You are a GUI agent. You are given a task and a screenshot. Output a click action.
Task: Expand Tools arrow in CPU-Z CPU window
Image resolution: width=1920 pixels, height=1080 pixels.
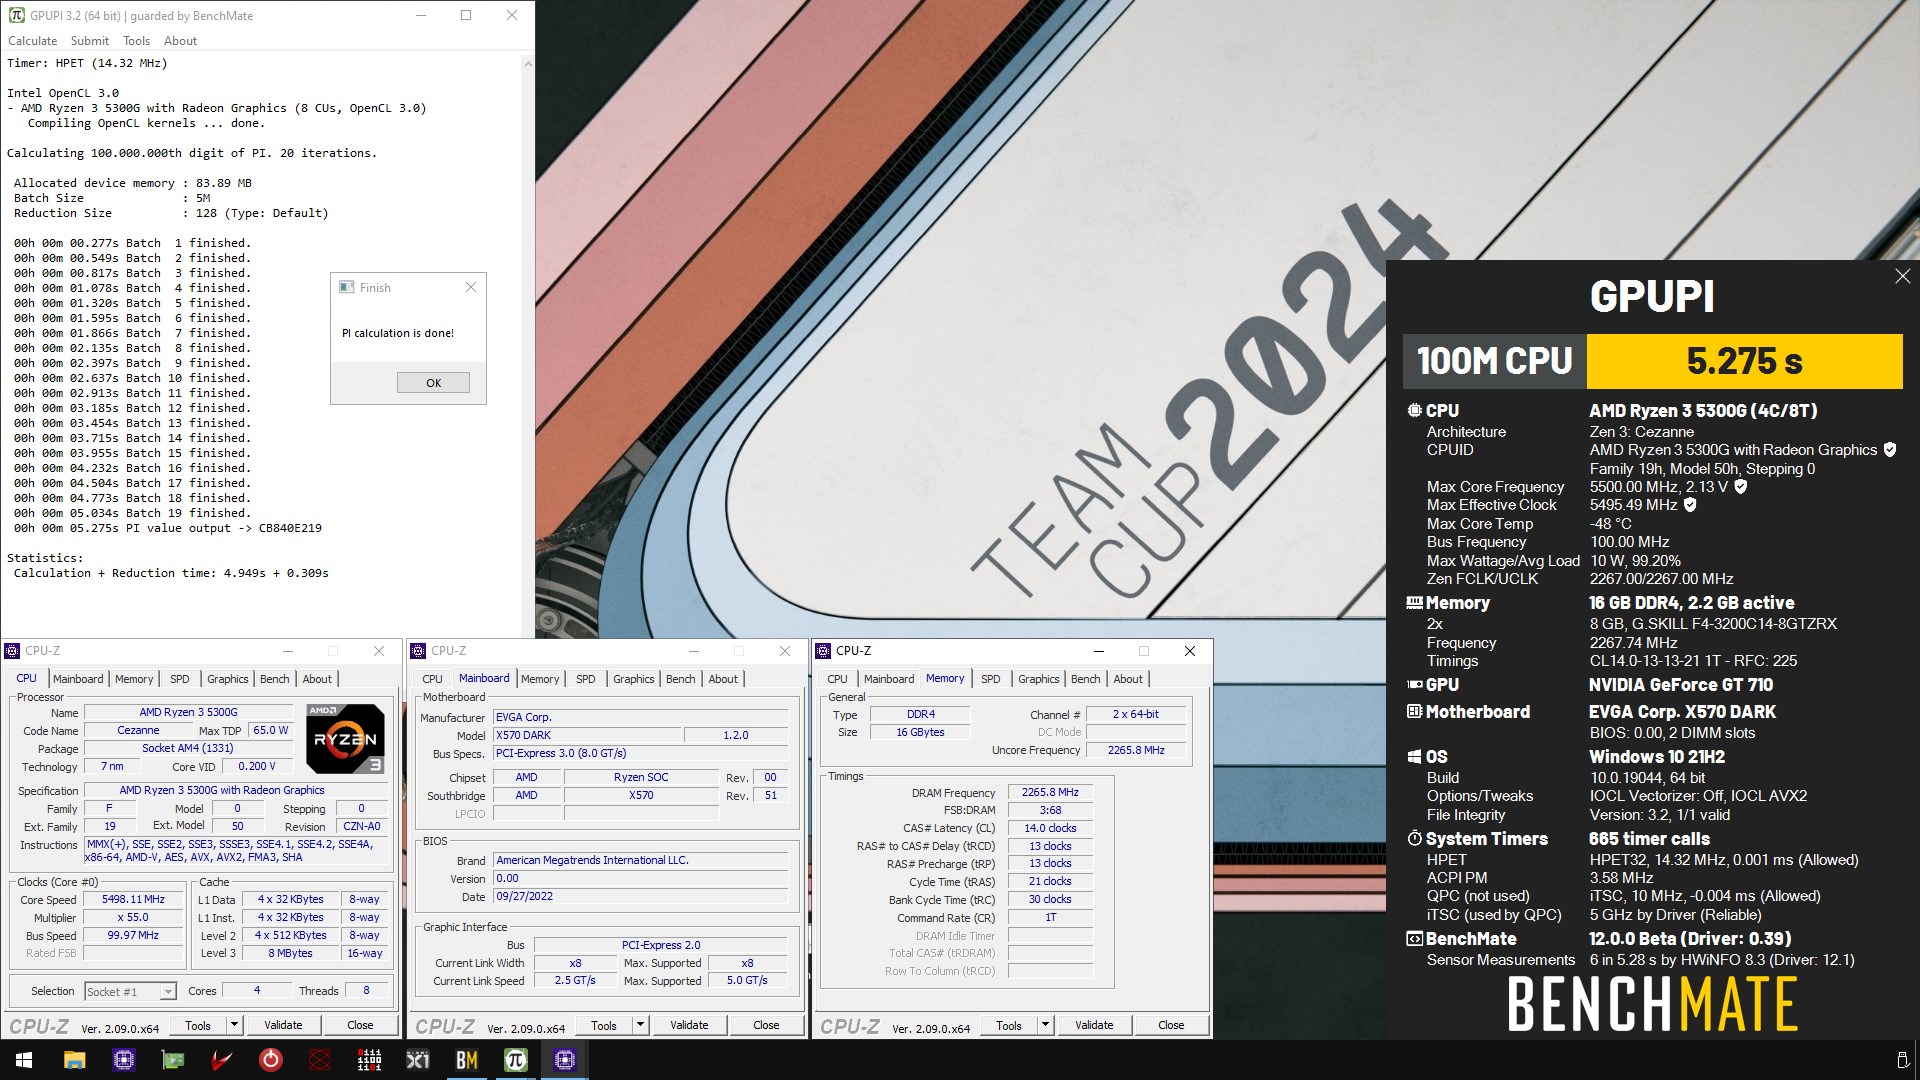click(234, 1025)
